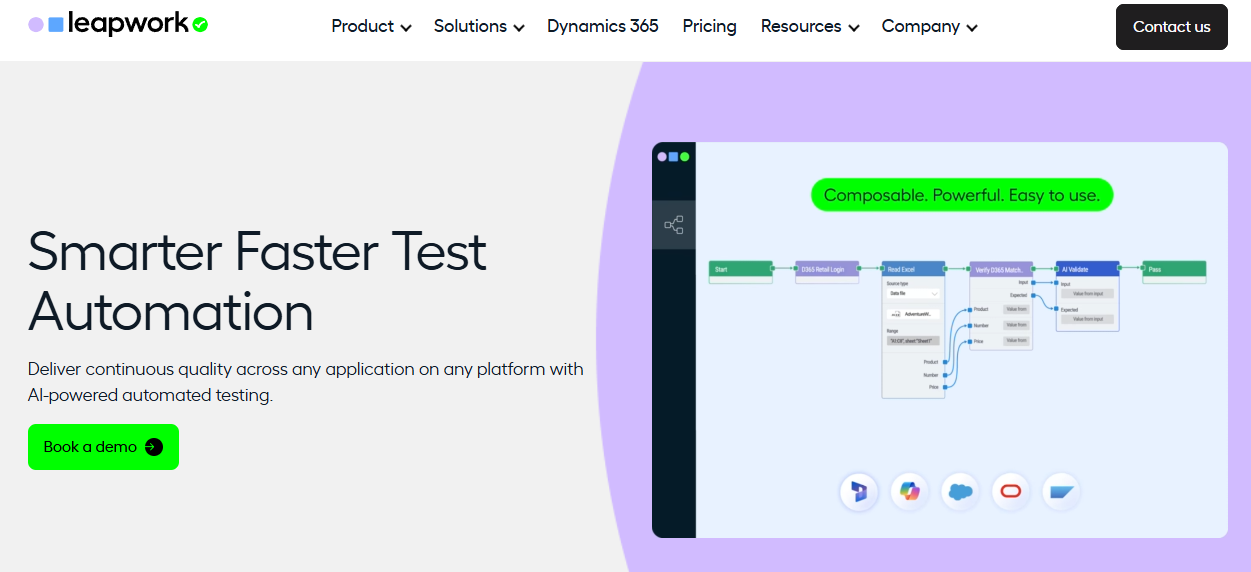1251x572 pixels.
Task: Click the Source type label in Read Excel
Action: (x=897, y=284)
